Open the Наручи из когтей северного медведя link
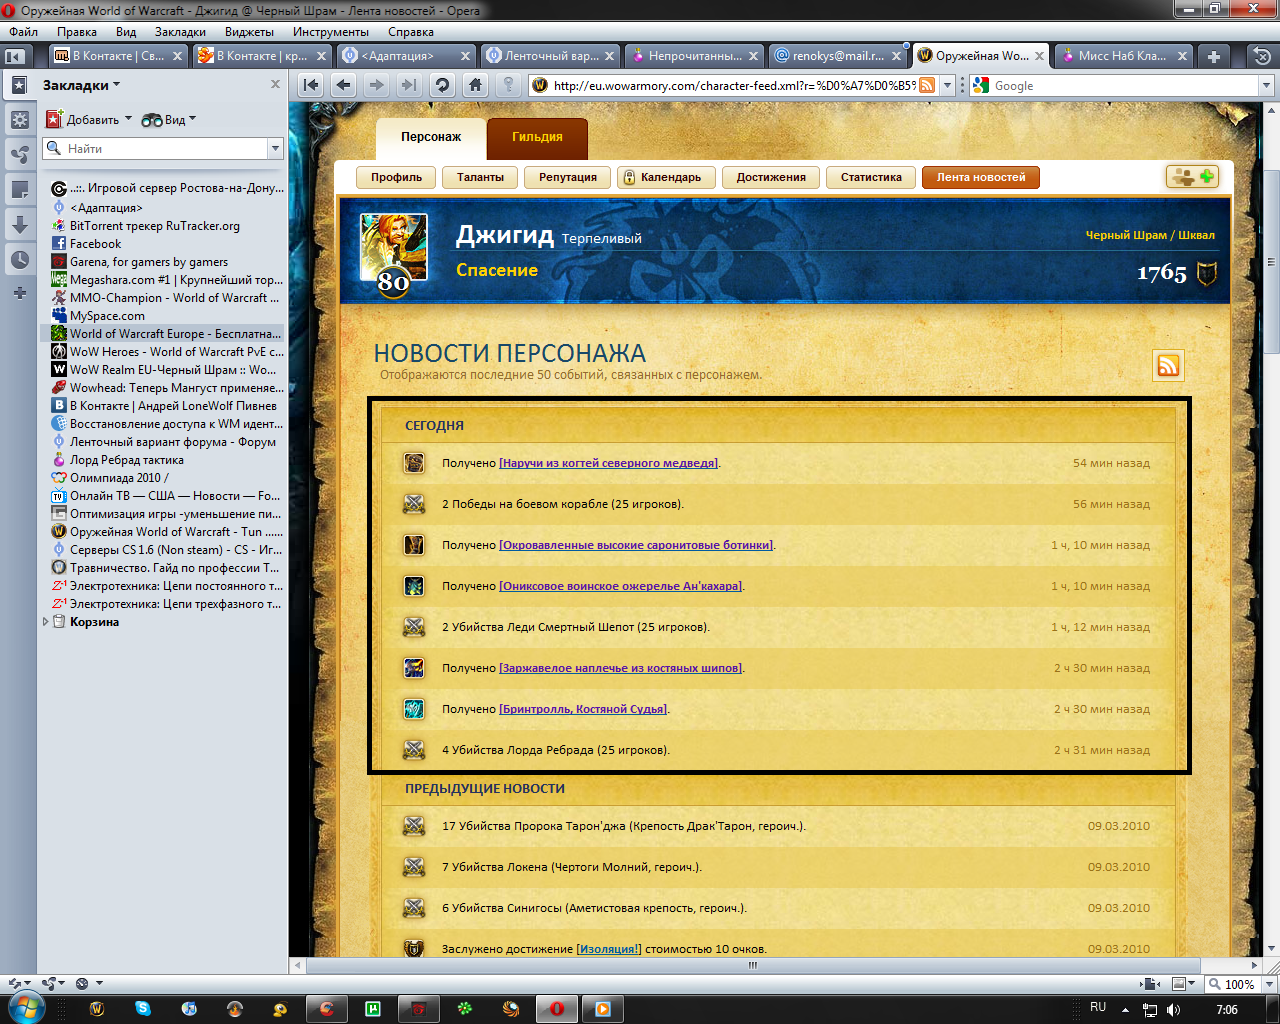The width and height of the screenshot is (1280, 1024). coord(609,463)
